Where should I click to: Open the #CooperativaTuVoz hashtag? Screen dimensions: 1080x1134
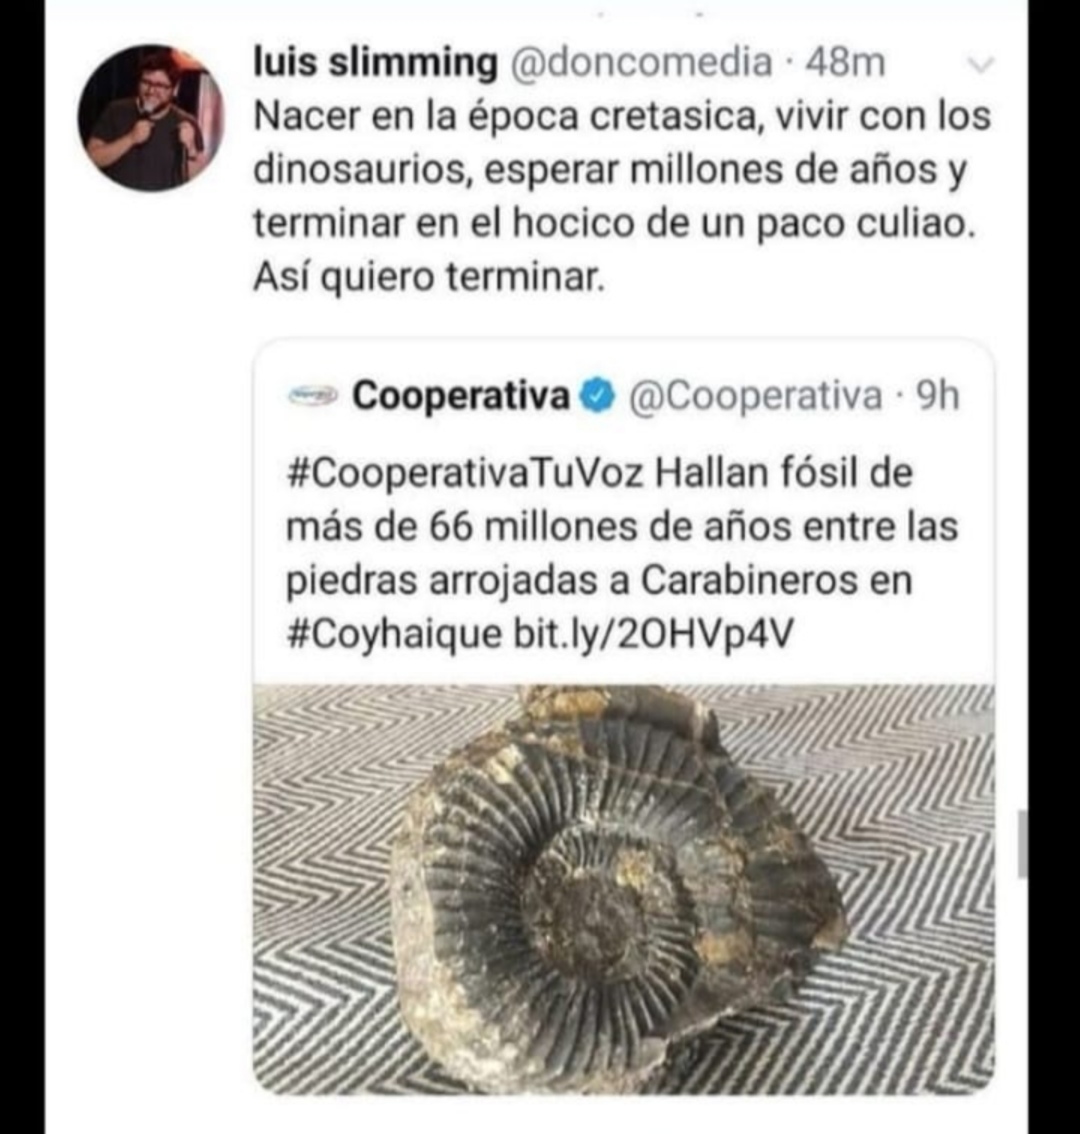click(x=465, y=474)
